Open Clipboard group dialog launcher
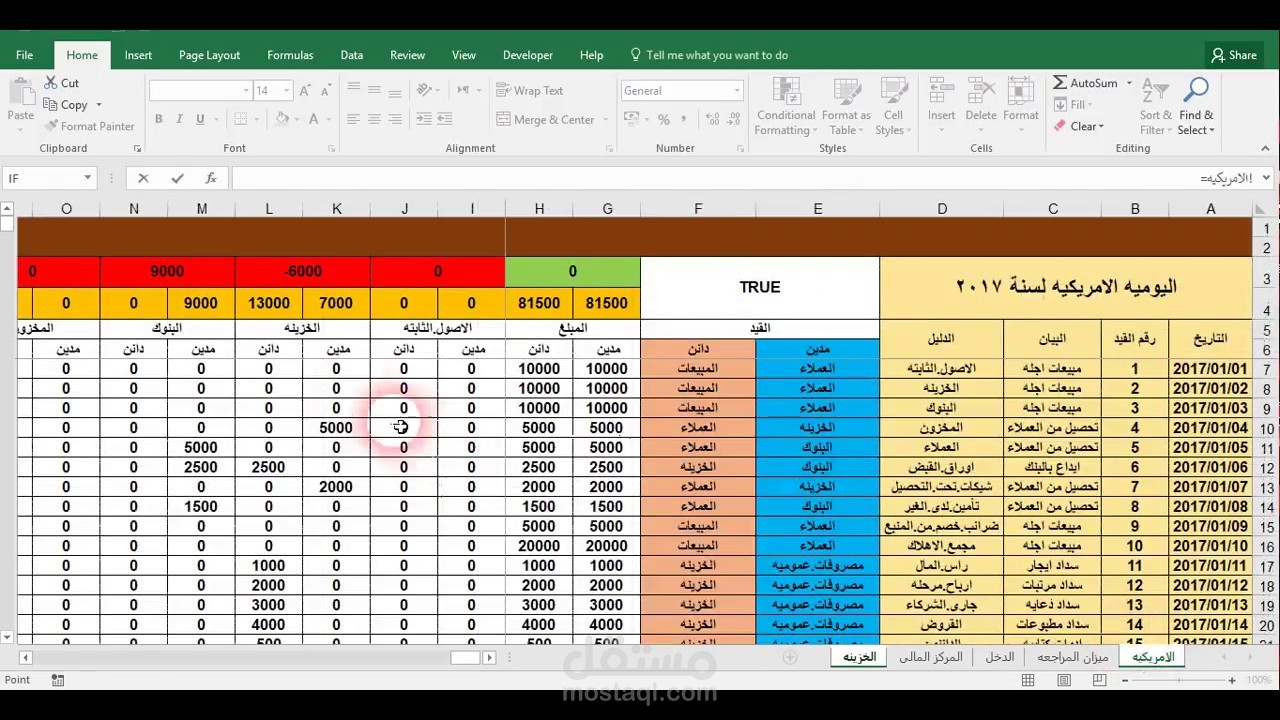 137,149
